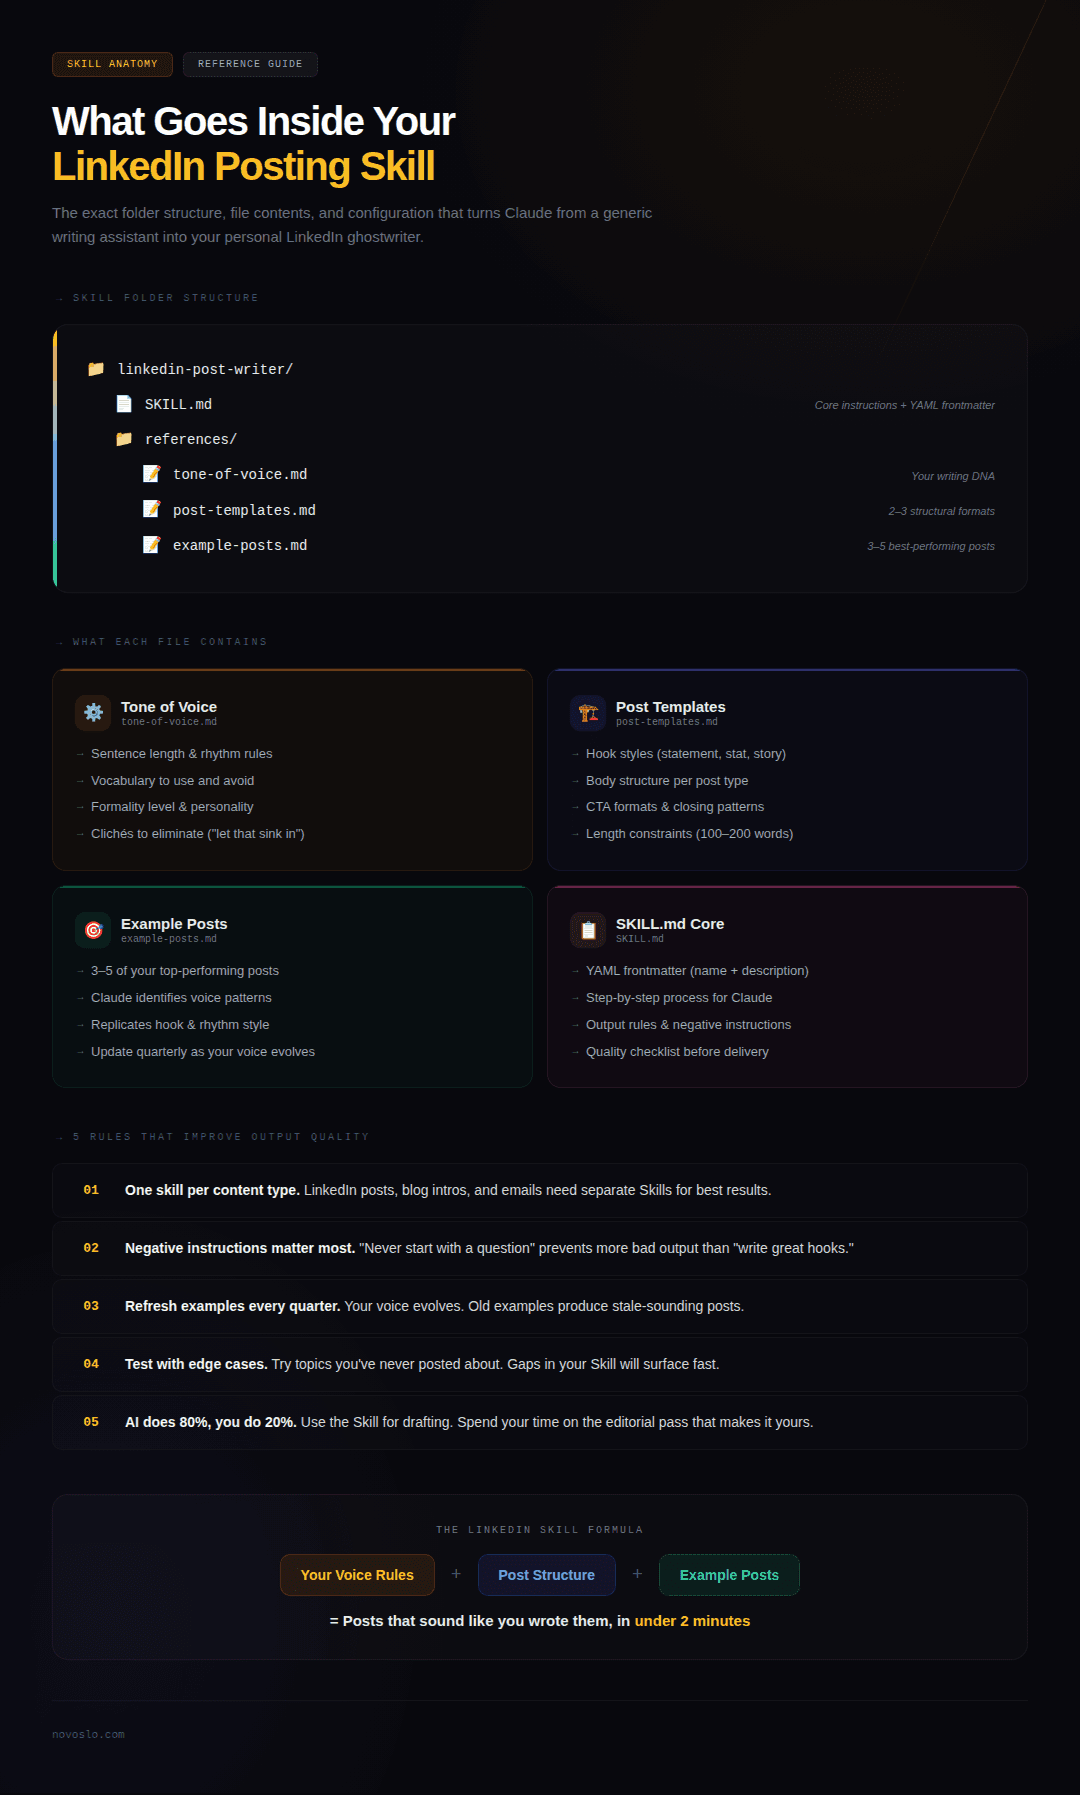
Task: Open the post-templates.md tree entry
Action: pyautogui.click(x=244, y=509)
